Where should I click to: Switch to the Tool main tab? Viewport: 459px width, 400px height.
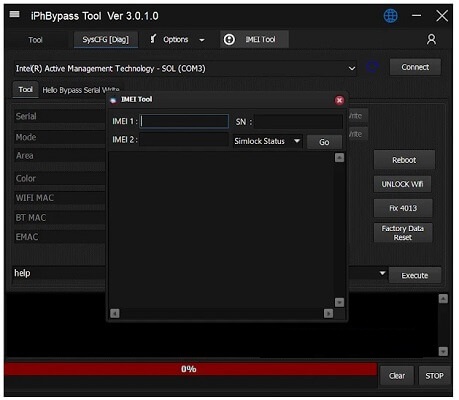click(x=35, y=40)
